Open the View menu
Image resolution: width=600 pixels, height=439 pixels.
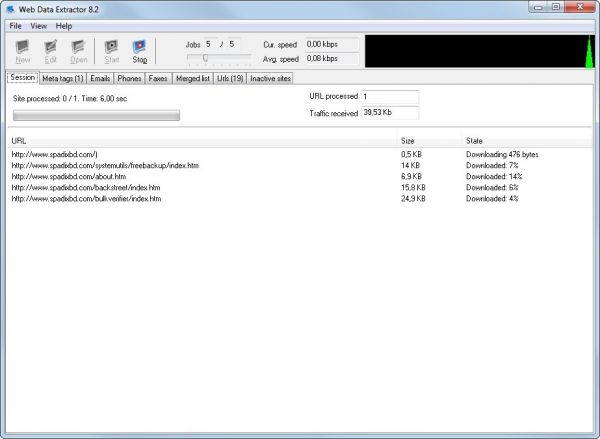coord(38,26)
